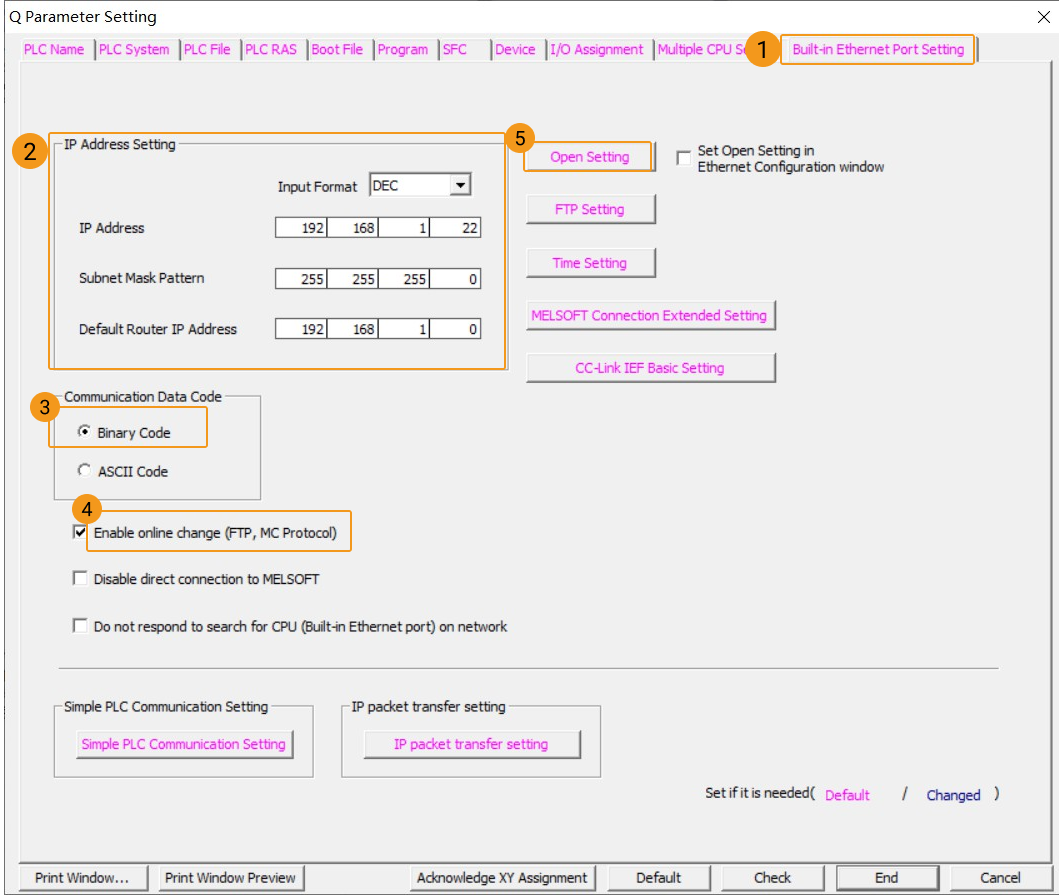Disable online change for FTP, MC Protocol
Viewport: 1059px width, 895px height.
(x=80, y=532)
